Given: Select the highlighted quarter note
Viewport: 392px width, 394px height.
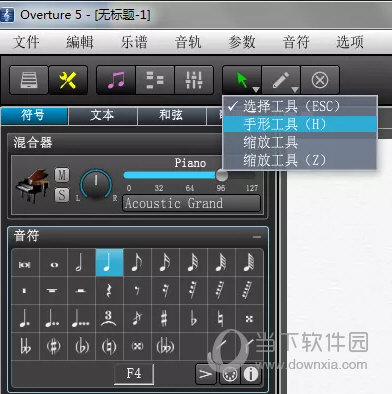Looking at the screenshot, I should tap(109, 263).
